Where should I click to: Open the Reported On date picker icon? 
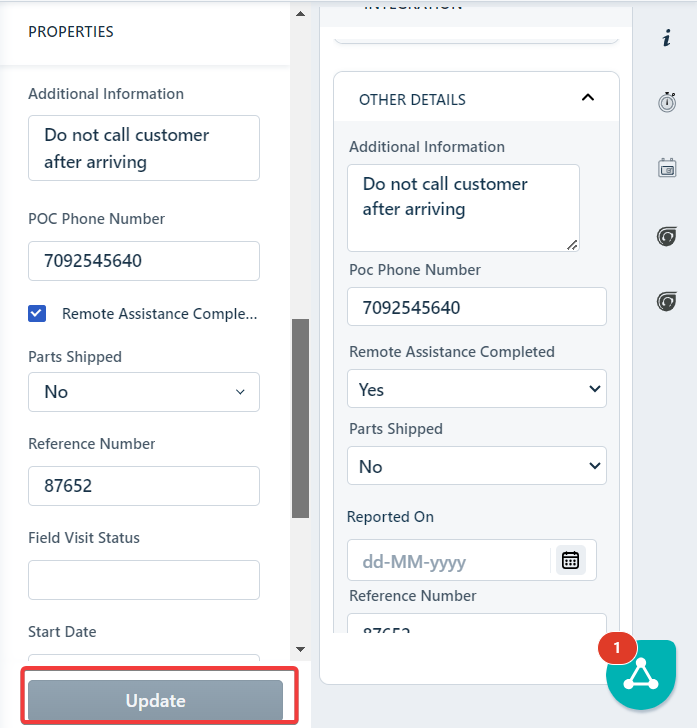pos(570,560)
